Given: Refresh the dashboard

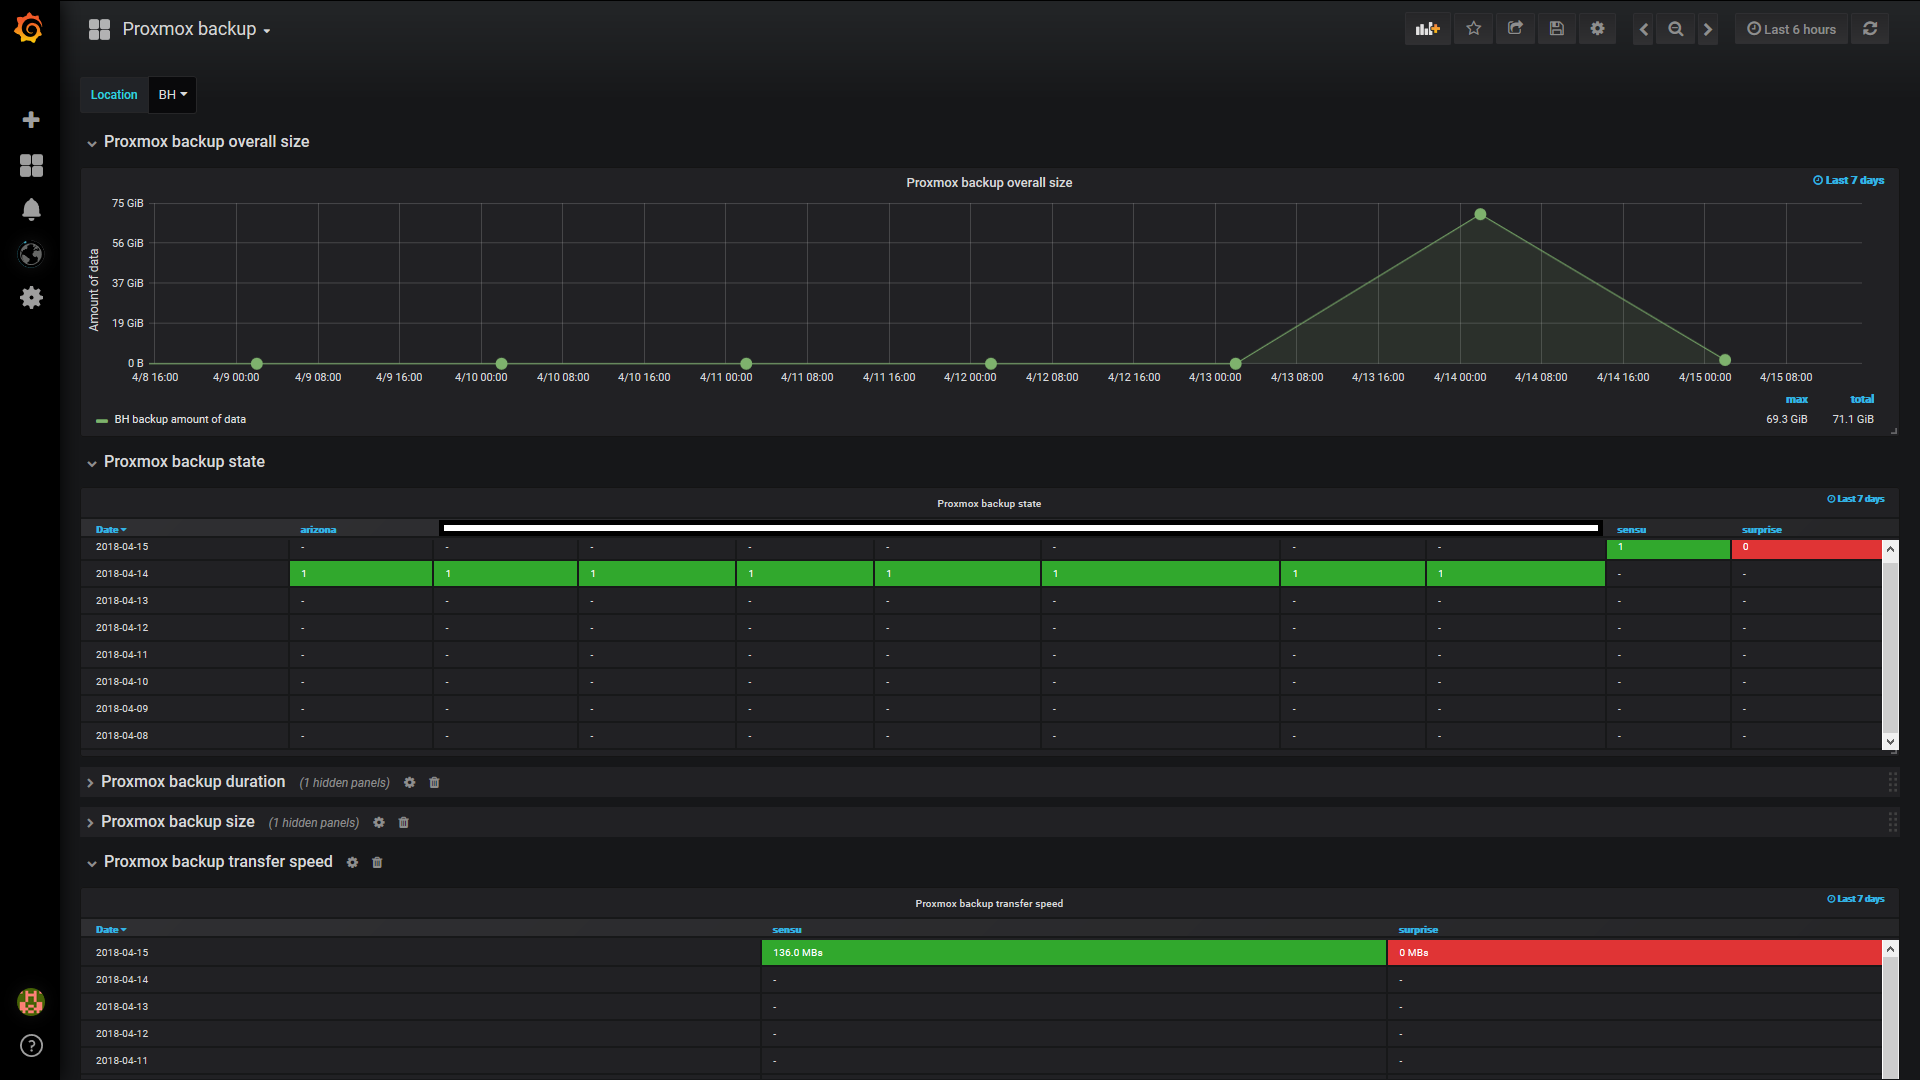Looking at the screenshot, I should tap(1870, 29).
